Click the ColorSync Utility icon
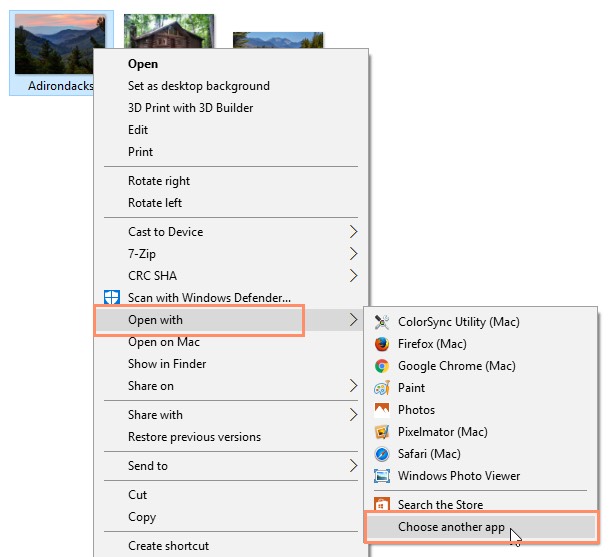The image size is (613, 557). tap(381, 322)
